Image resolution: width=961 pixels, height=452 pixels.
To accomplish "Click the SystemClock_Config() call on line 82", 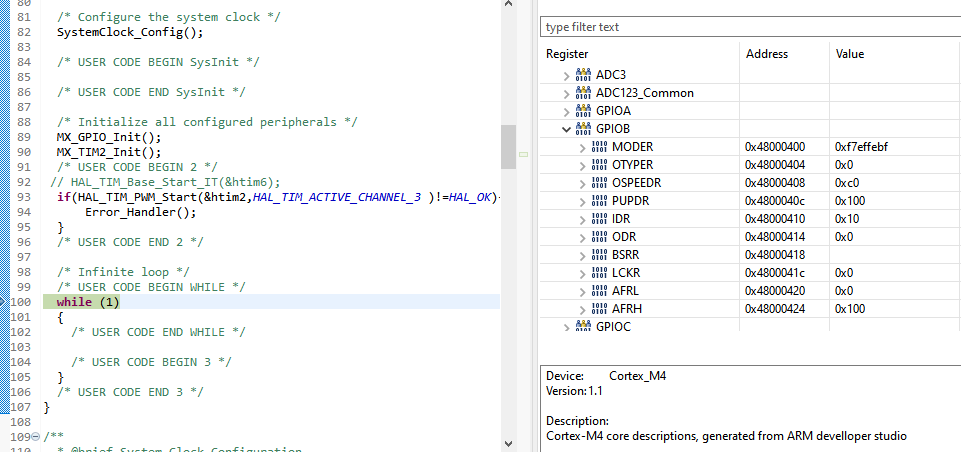I will (x=129, y=33).
